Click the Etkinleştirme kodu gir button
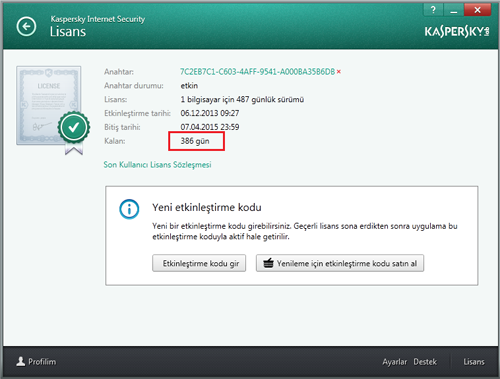This screenshot has width=500, height=379. [199, 263]
